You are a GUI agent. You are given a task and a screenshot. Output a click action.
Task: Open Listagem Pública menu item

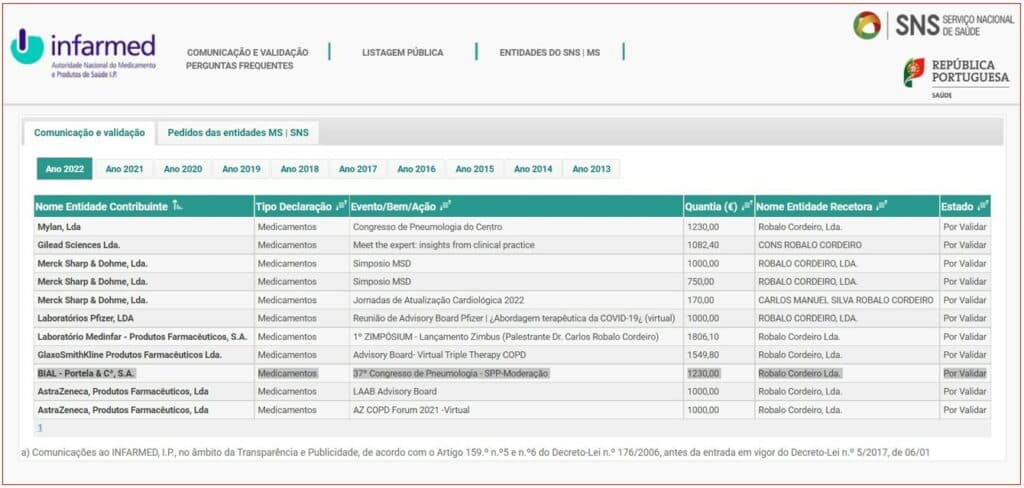click(402, 52)
